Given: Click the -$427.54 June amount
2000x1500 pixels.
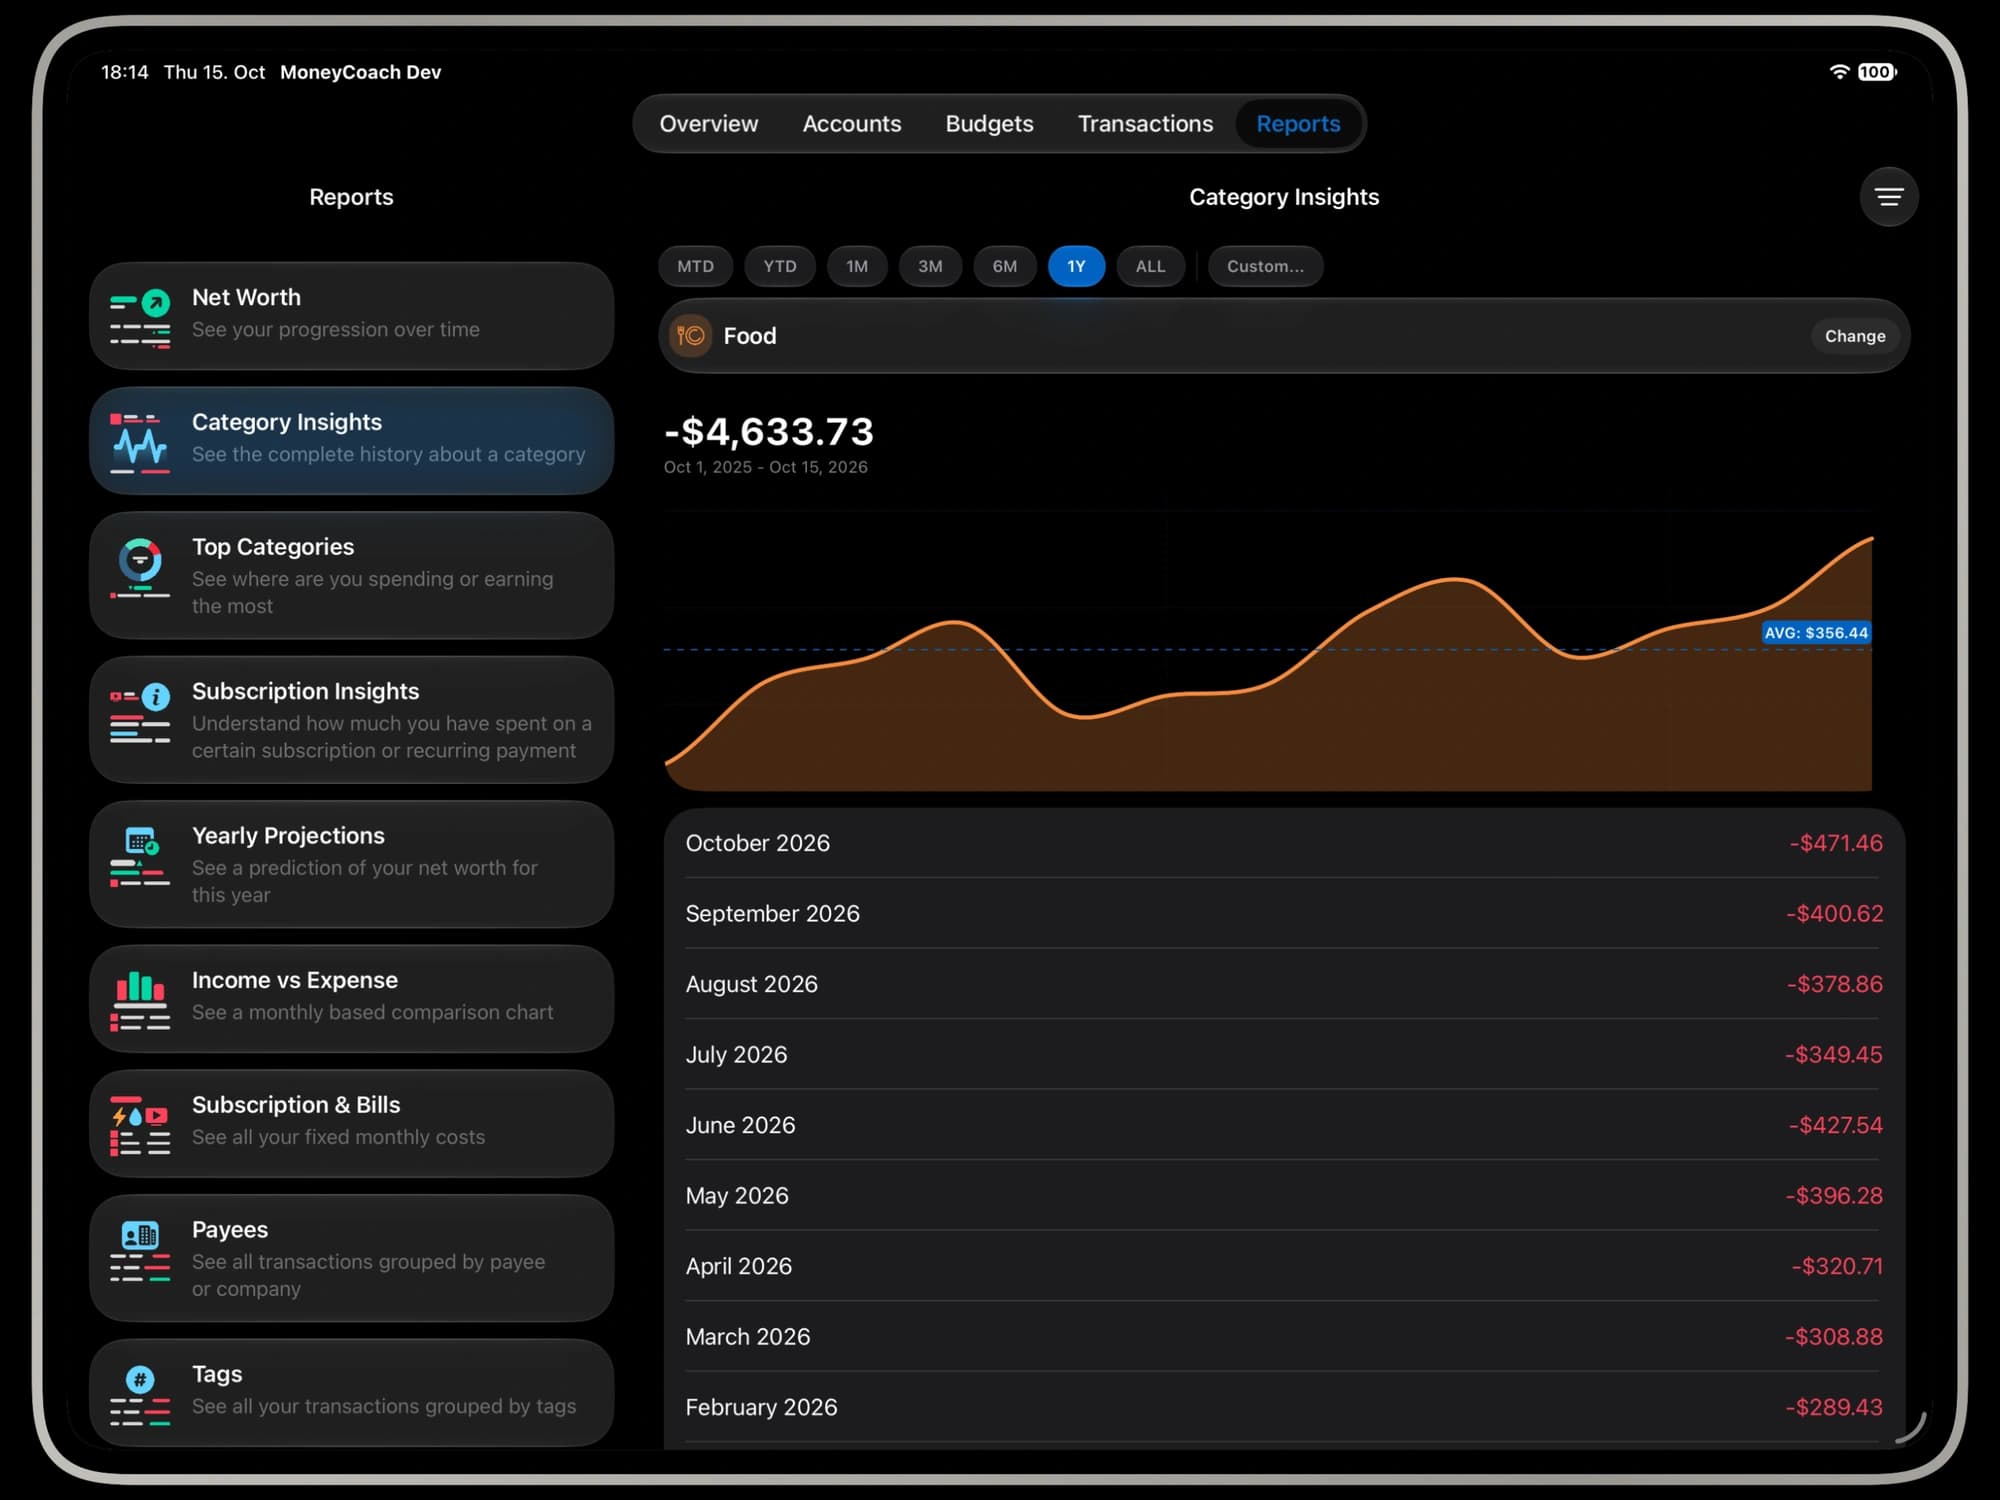Looking at the screenshot, I should (1835, 1125).
